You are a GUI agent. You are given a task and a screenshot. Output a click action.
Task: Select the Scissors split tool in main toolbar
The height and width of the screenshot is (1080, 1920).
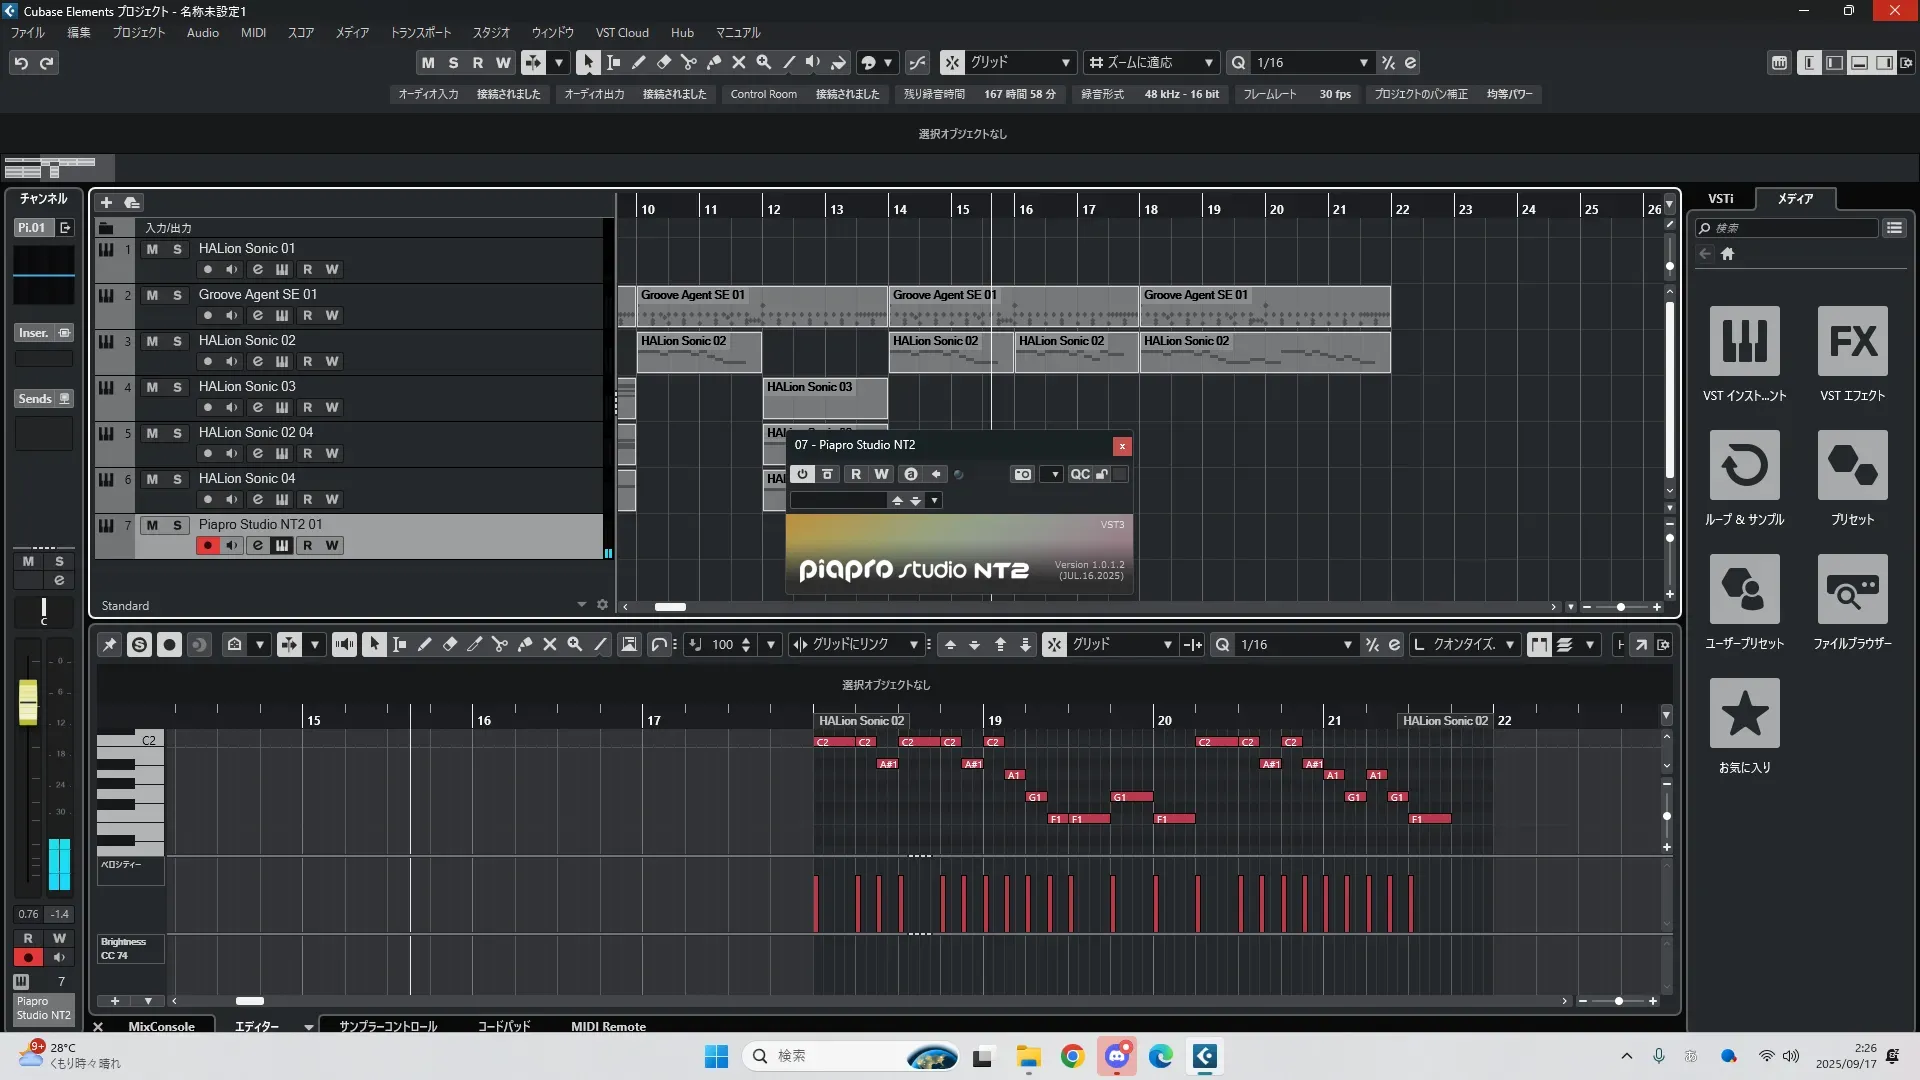[689, 62]
